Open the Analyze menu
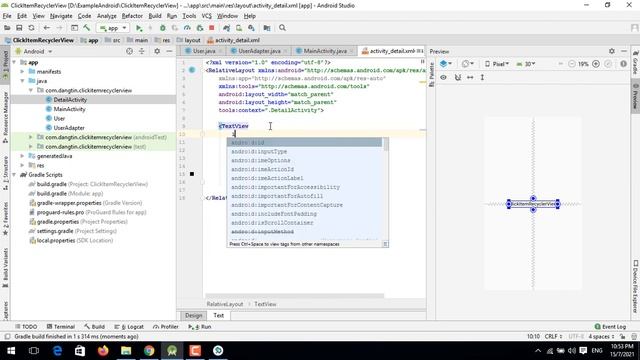The image size is (640, 360). coord(107,16)
